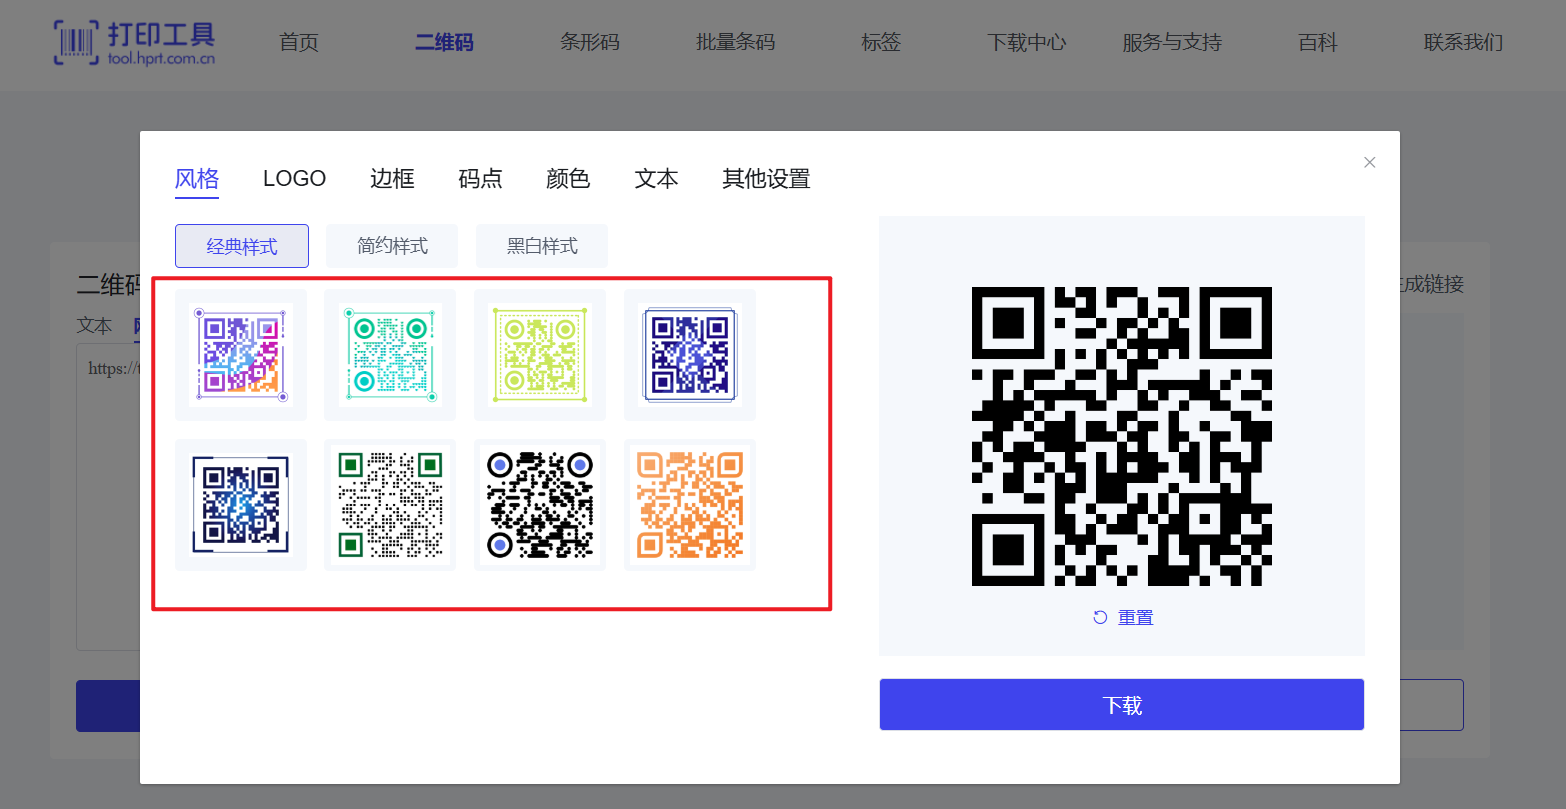This screenshot has height=809, width=1566.
Task: Choose the navy corner-bracket QR style
Action: 241,505
